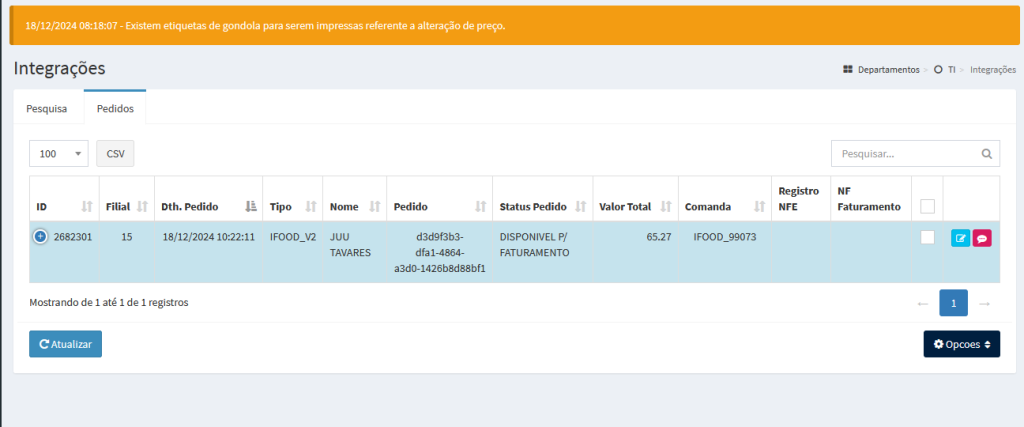The width and height of the screenshot is (1024, 427).
Task: Click the next page arrow
Action: tap(985, 304)
